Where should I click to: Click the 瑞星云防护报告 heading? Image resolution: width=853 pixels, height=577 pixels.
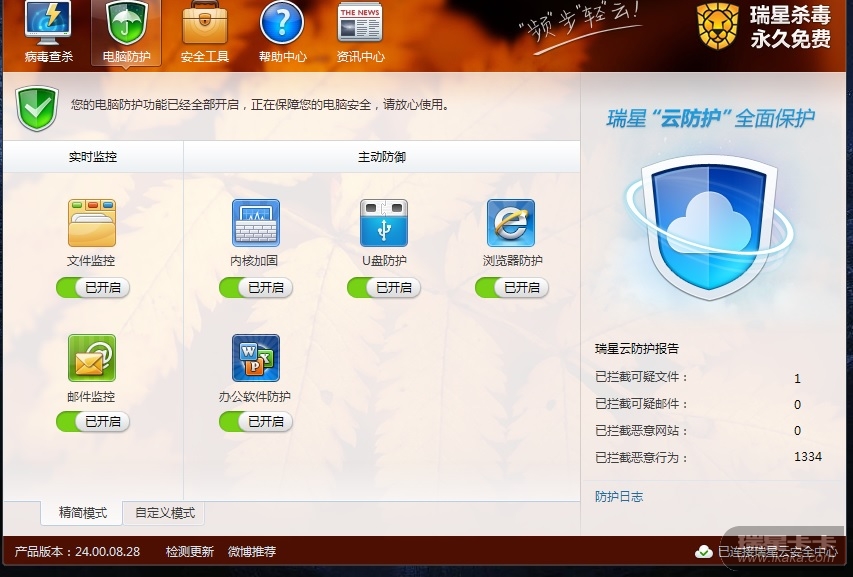coord(636,349)
